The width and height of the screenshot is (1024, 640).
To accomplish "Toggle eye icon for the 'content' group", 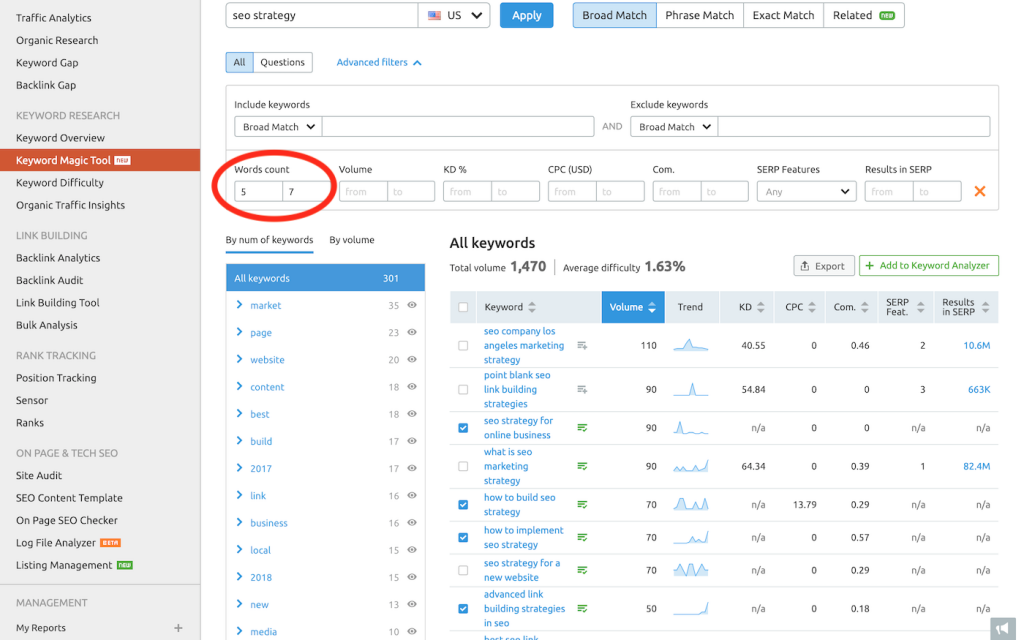I will pyautogui.click(x=412, y=387).
